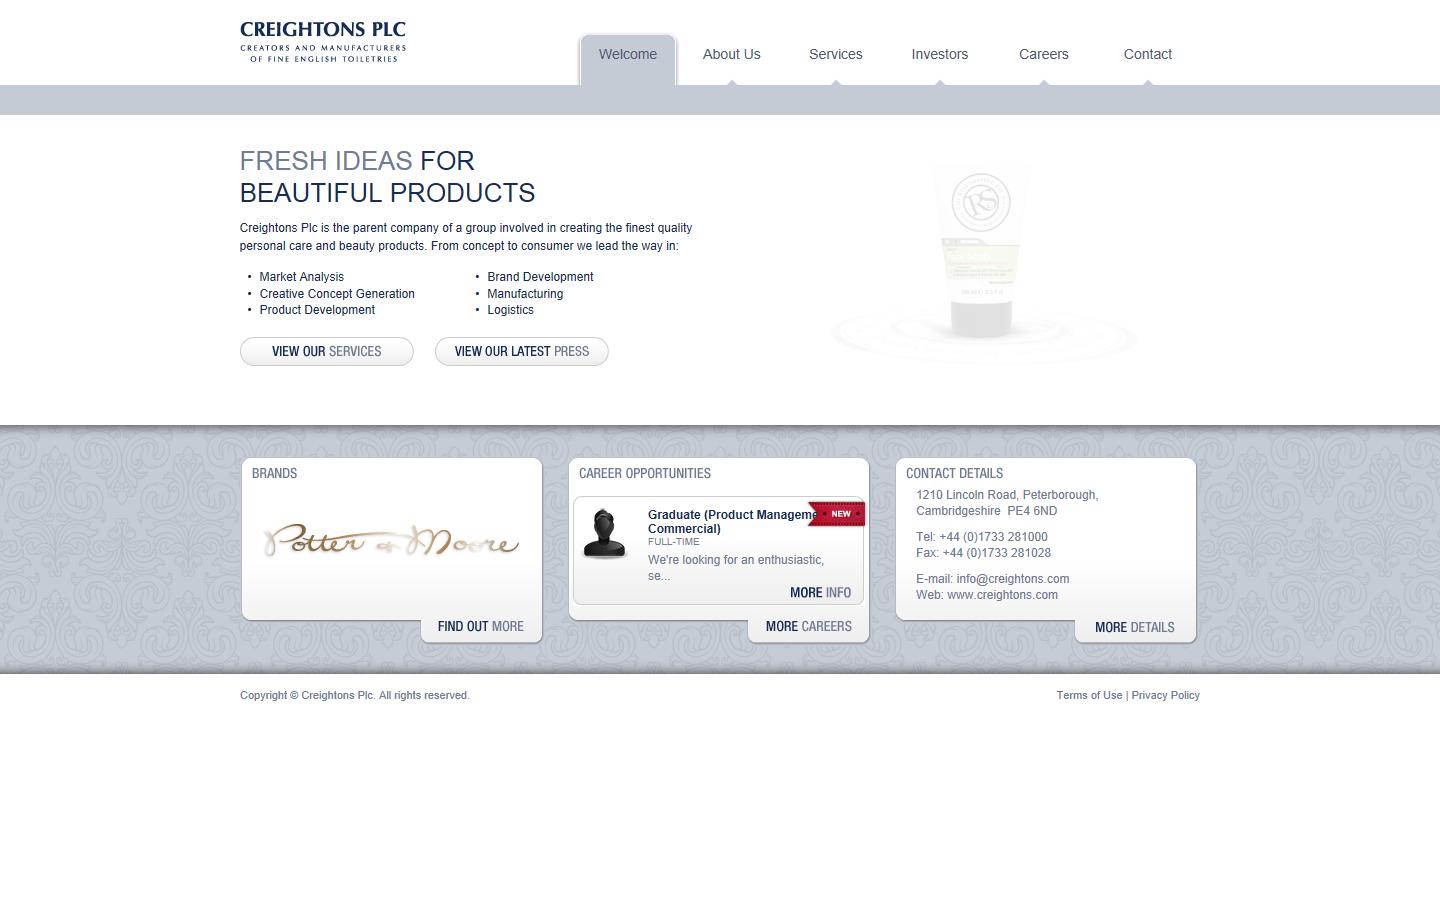Click MORE INFO on the graduate vacancy
This screenshot has width=1440, height=900.
820,592
